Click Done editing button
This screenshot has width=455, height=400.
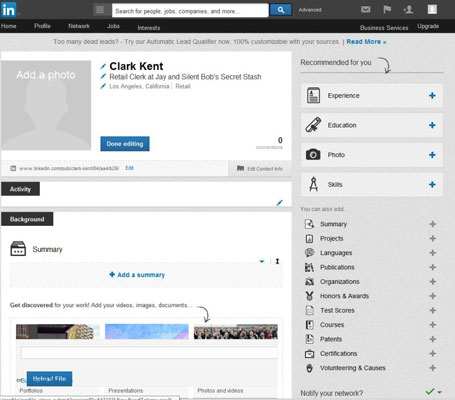[125, 144]
